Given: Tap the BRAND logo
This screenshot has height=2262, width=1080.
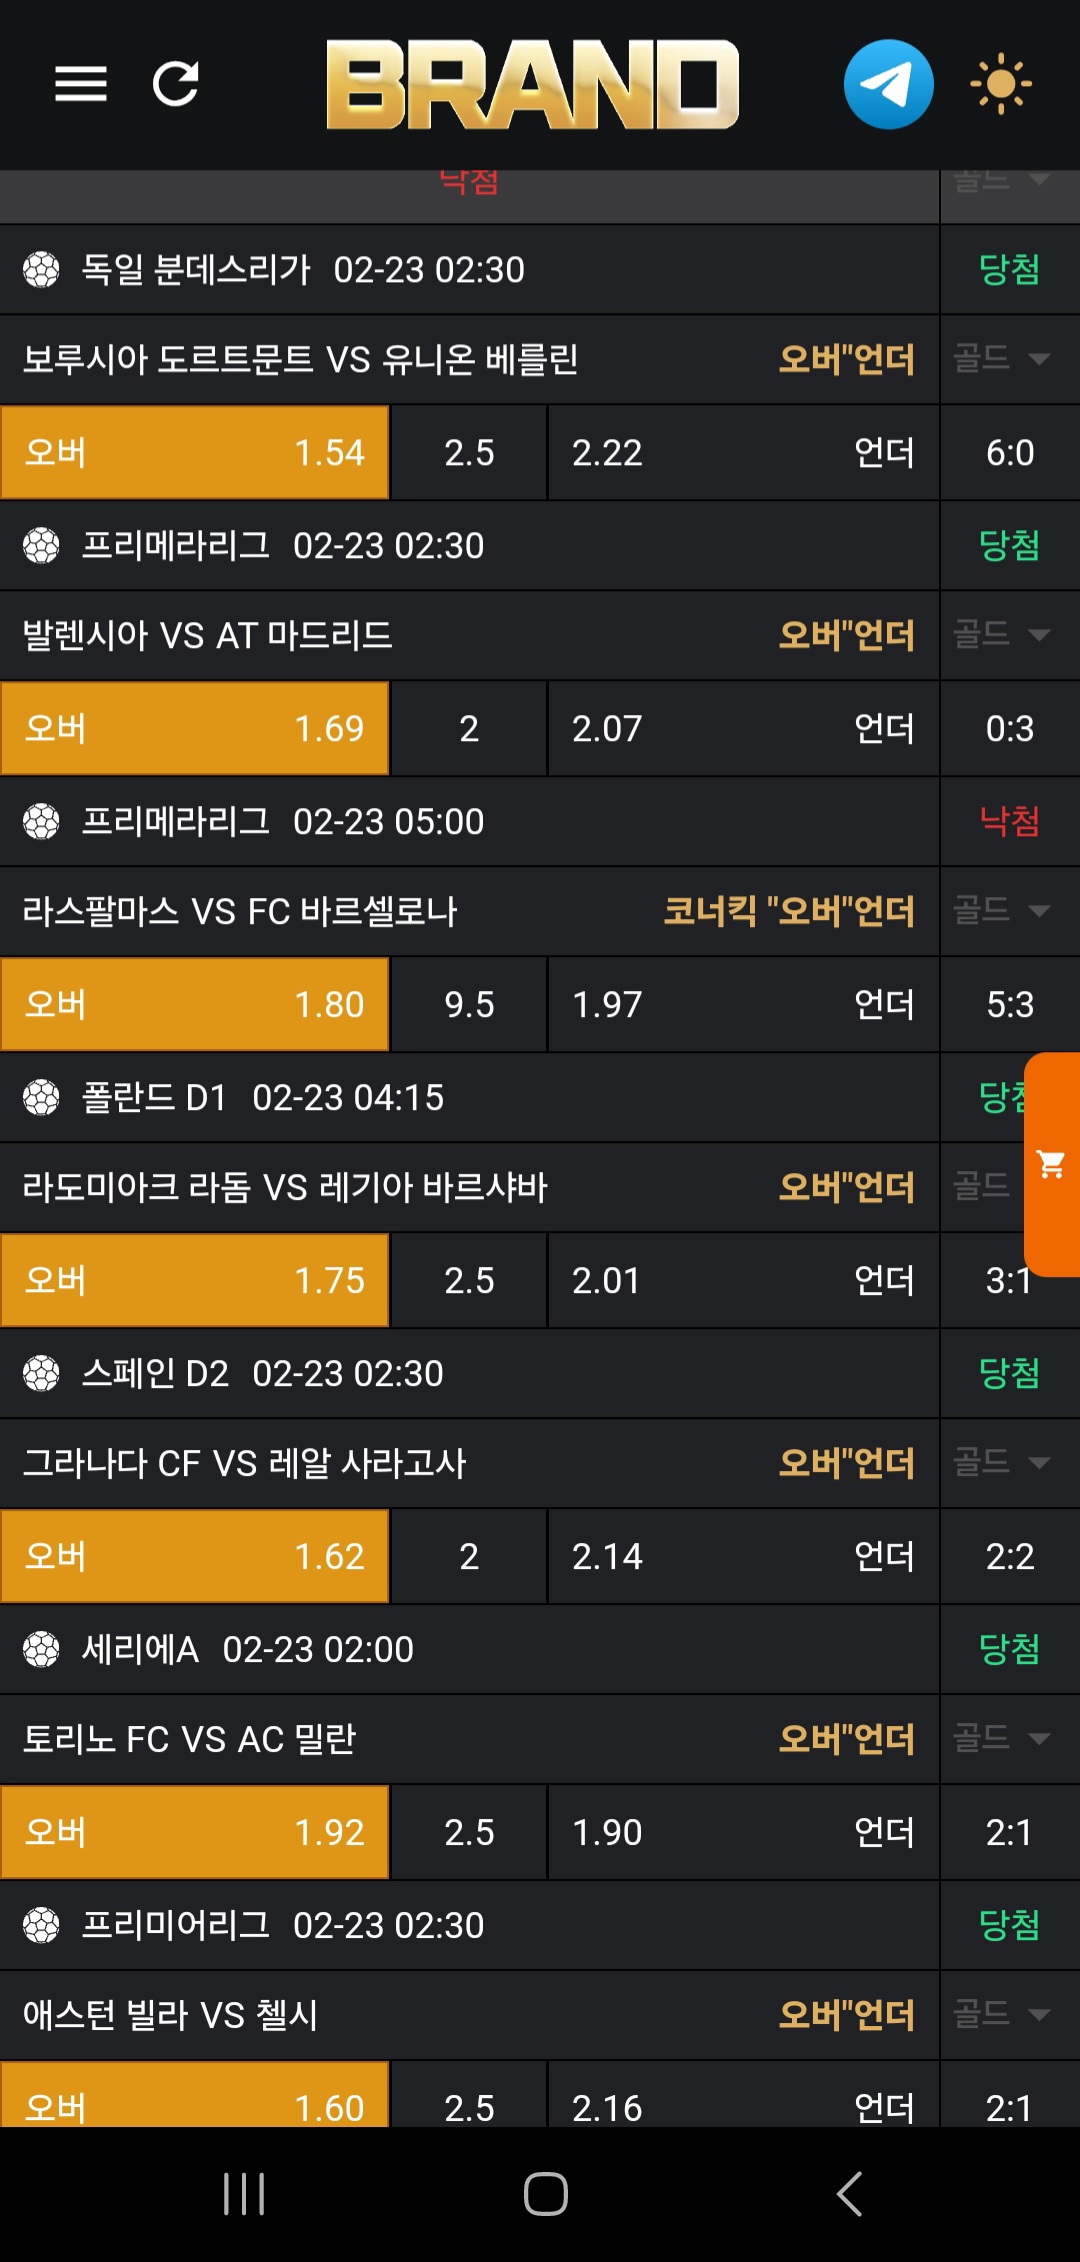Looking at the screenshot, I should pos(532,84).
